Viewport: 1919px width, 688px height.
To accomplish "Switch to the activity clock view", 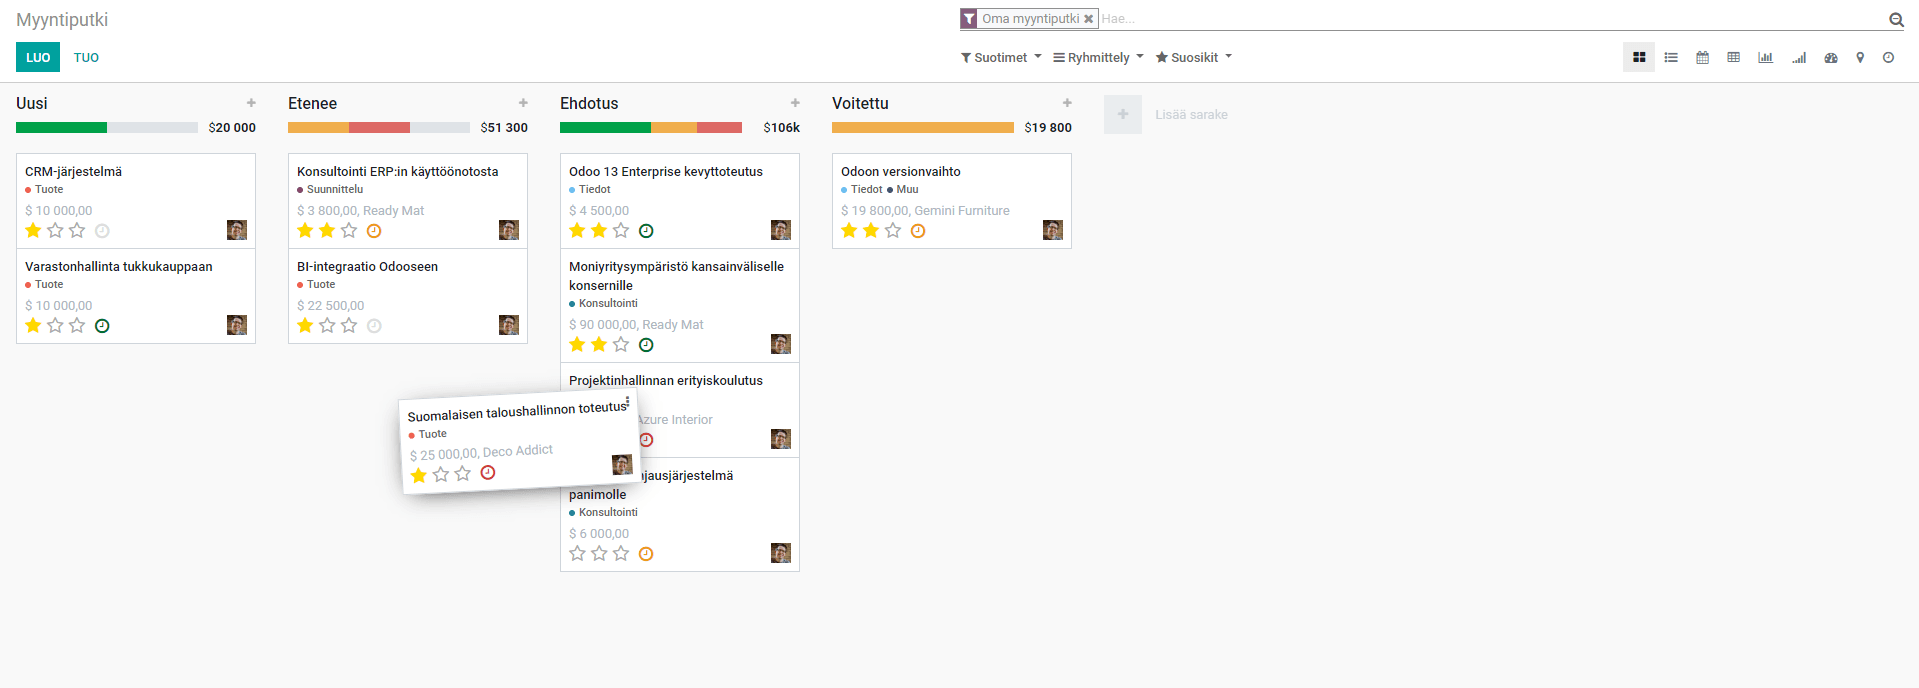I will tap(1888, 58).
